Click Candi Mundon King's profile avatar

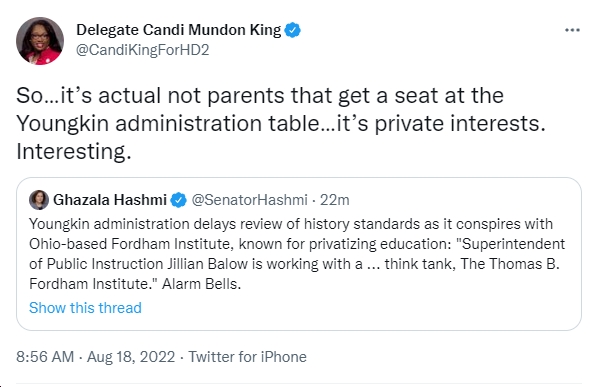click(40, 41)
